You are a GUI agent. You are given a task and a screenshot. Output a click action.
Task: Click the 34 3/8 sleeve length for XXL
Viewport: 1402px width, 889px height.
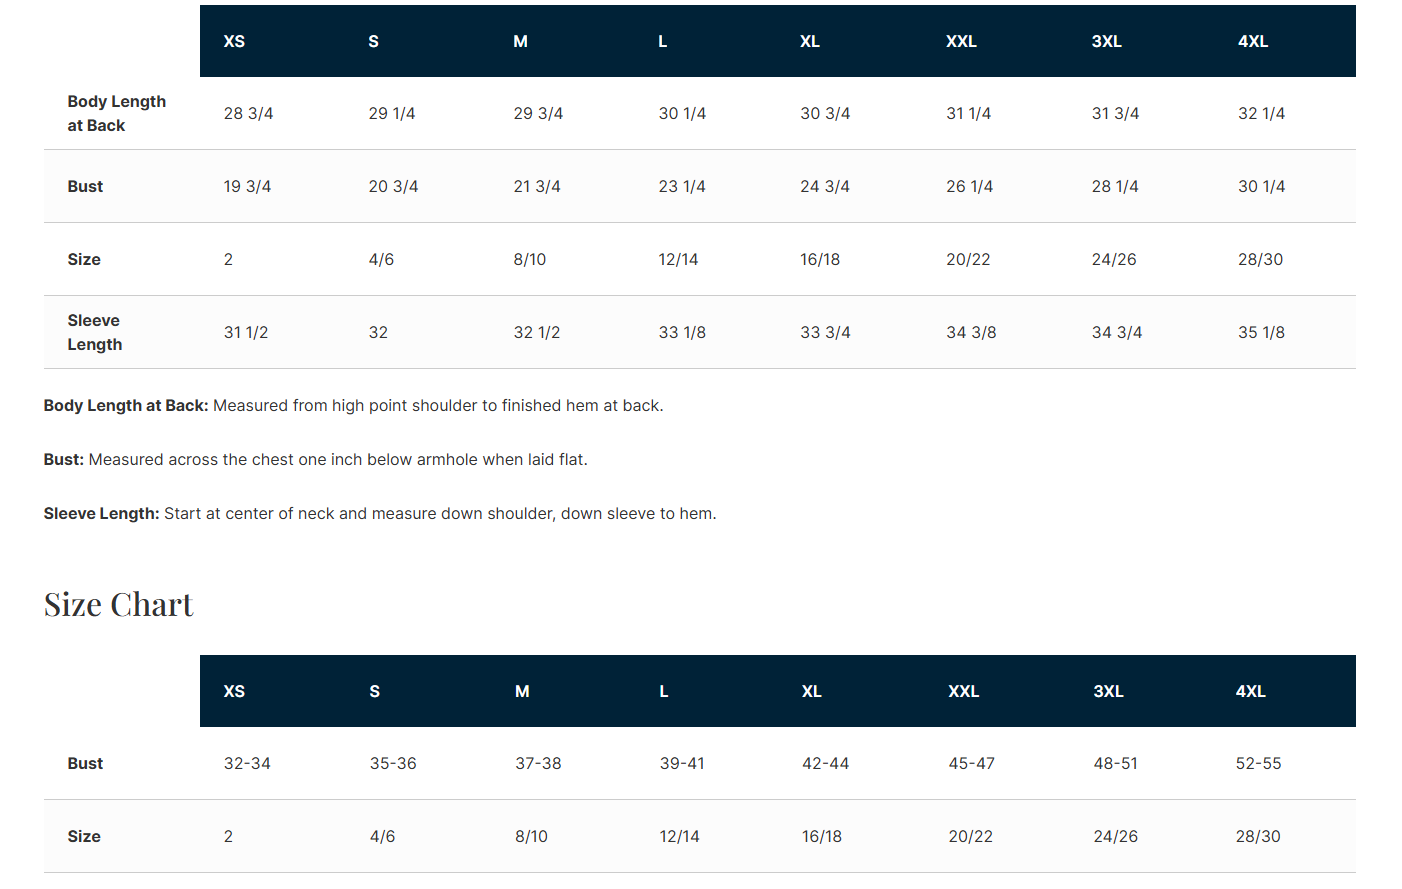tap(971, 332)
